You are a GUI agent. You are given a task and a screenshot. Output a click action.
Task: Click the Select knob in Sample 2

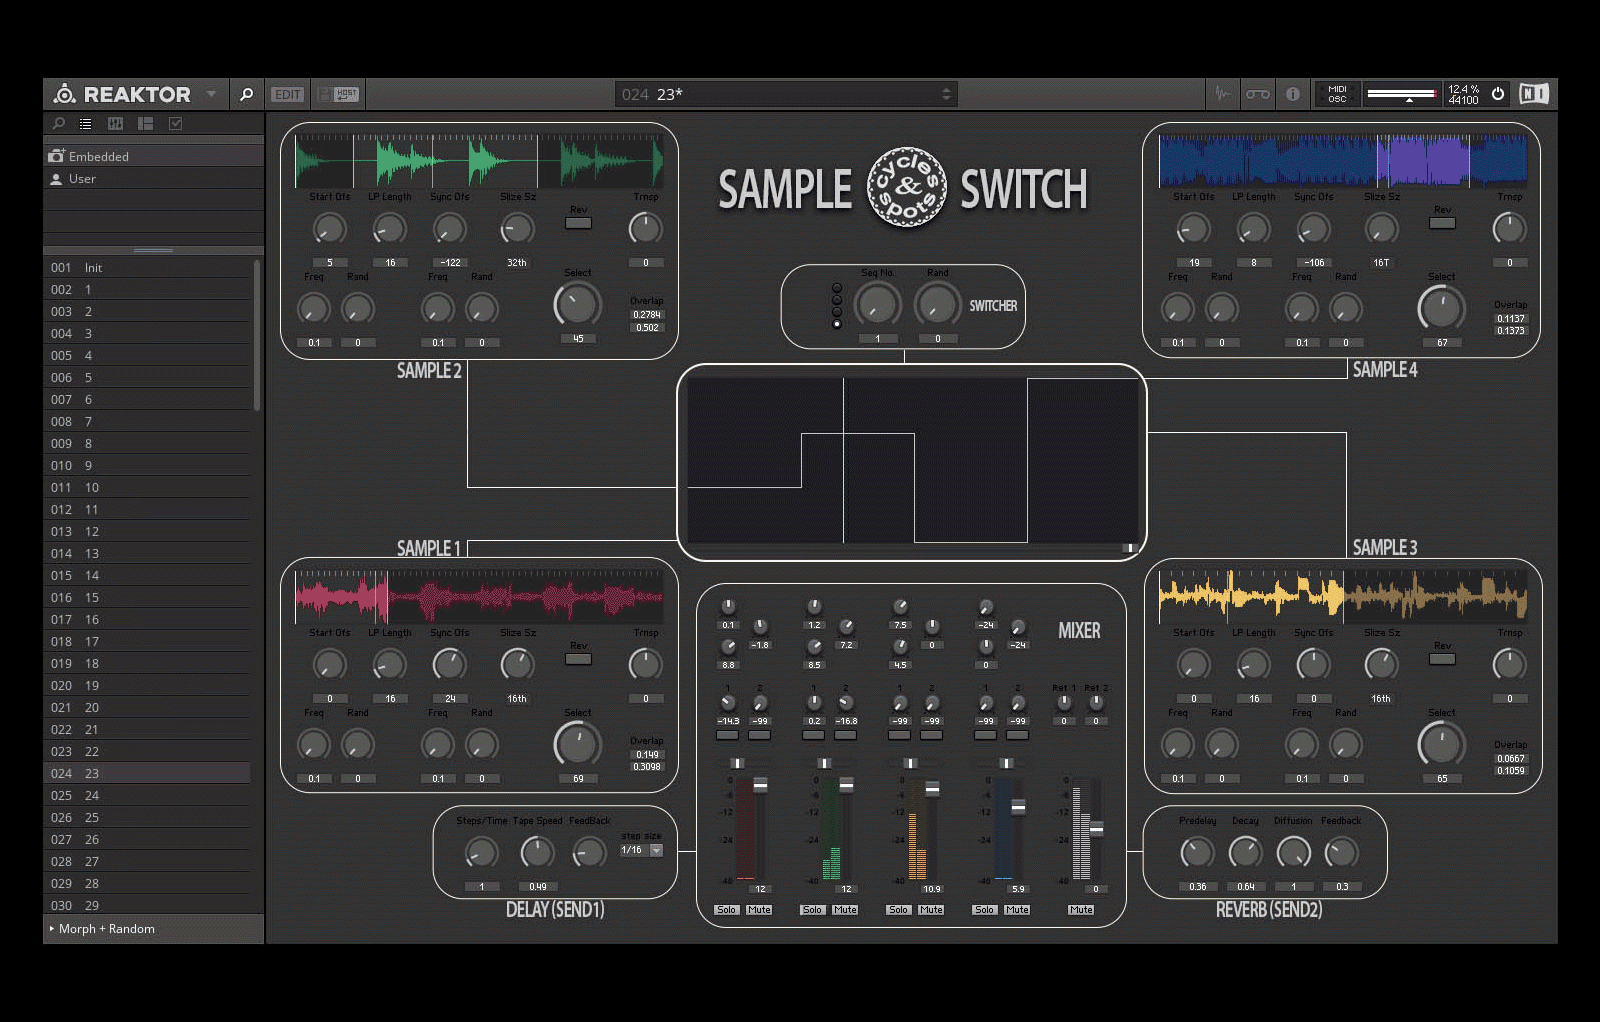[x=578, y=305]
